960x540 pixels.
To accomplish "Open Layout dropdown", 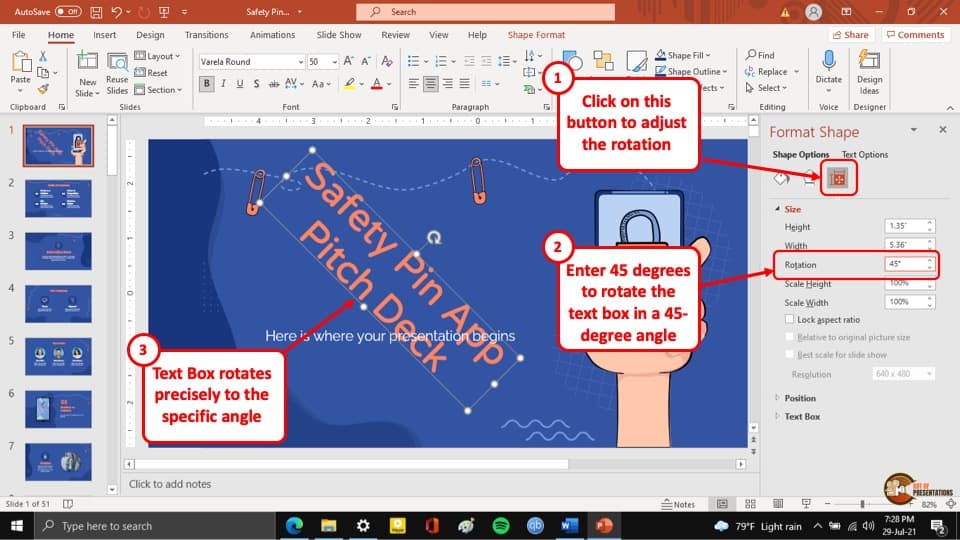I will click(157, 56).
